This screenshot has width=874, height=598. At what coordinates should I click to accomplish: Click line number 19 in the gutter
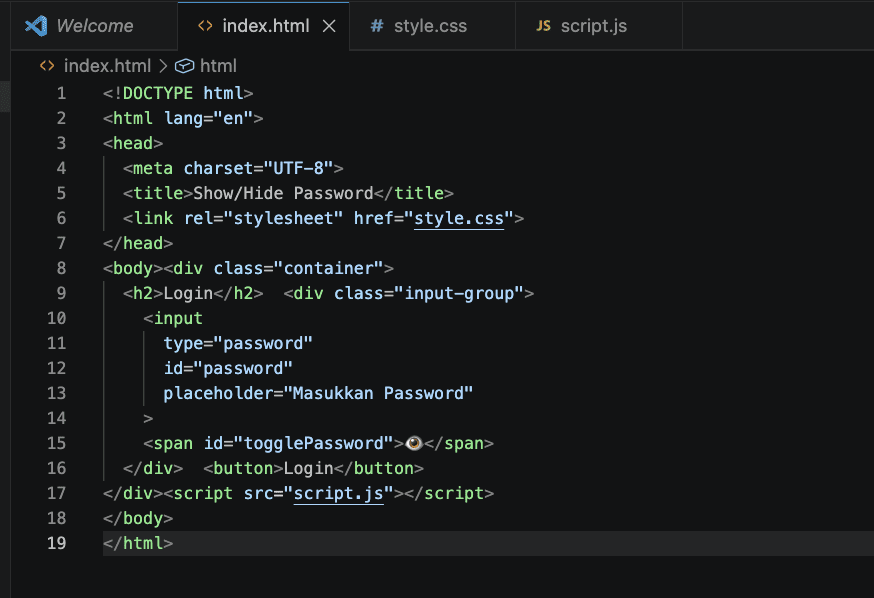click(x=56, y=543)
